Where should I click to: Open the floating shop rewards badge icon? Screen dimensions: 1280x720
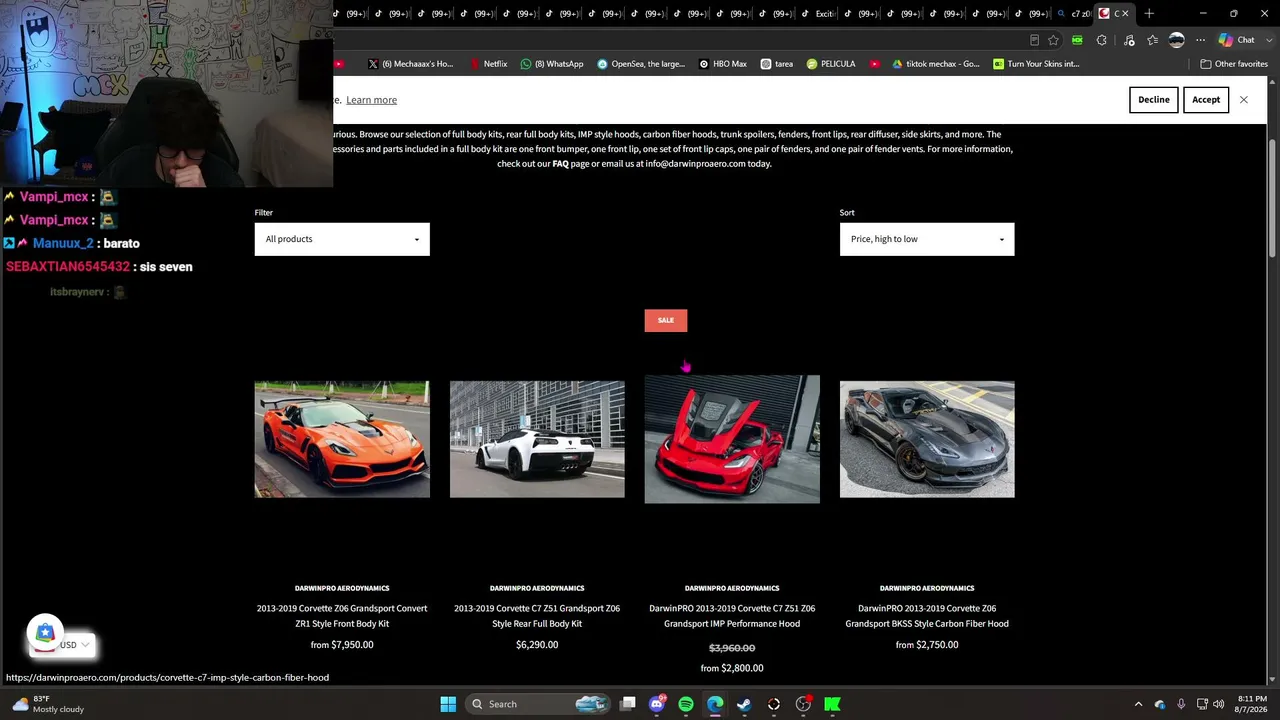click(x=45, y=632)
